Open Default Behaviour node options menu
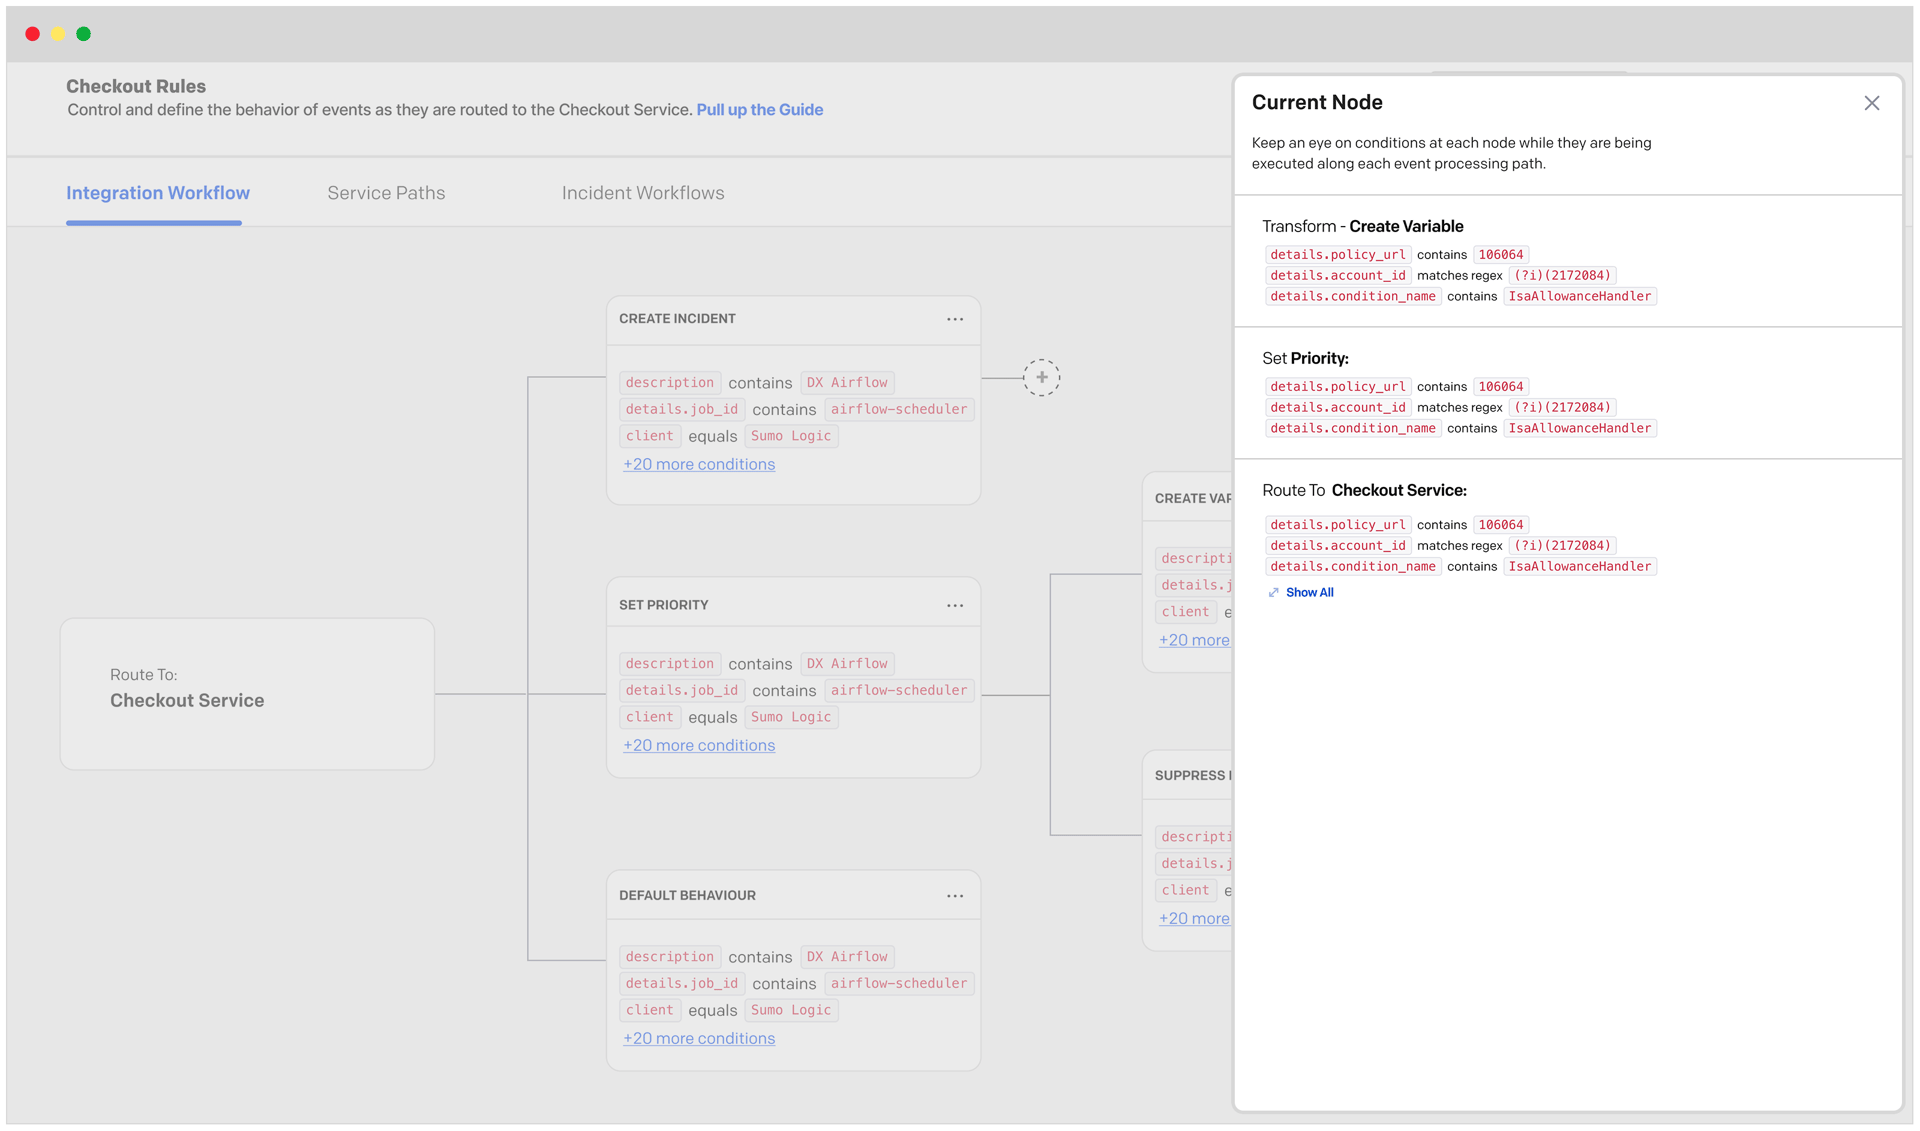This screenshot has height=1131, width=1920. coord(955,895)
